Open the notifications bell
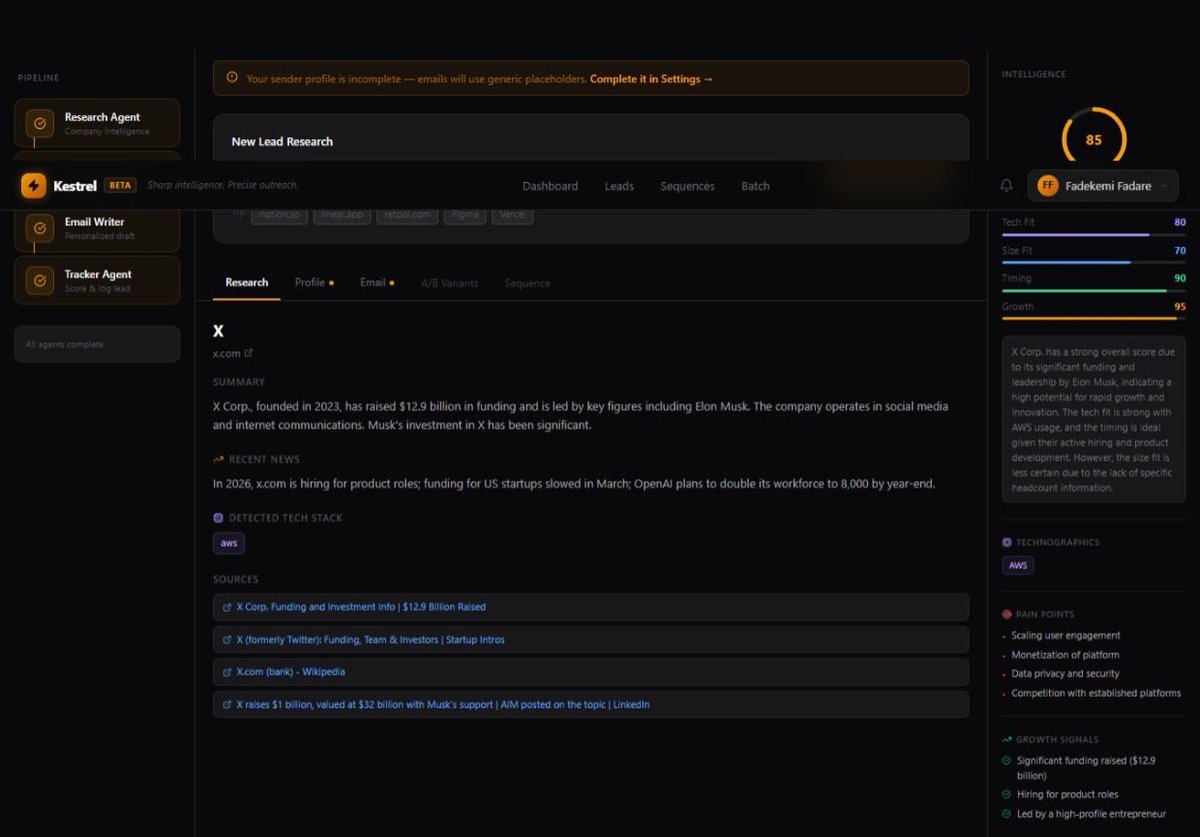 click(x=1006, y=185)
